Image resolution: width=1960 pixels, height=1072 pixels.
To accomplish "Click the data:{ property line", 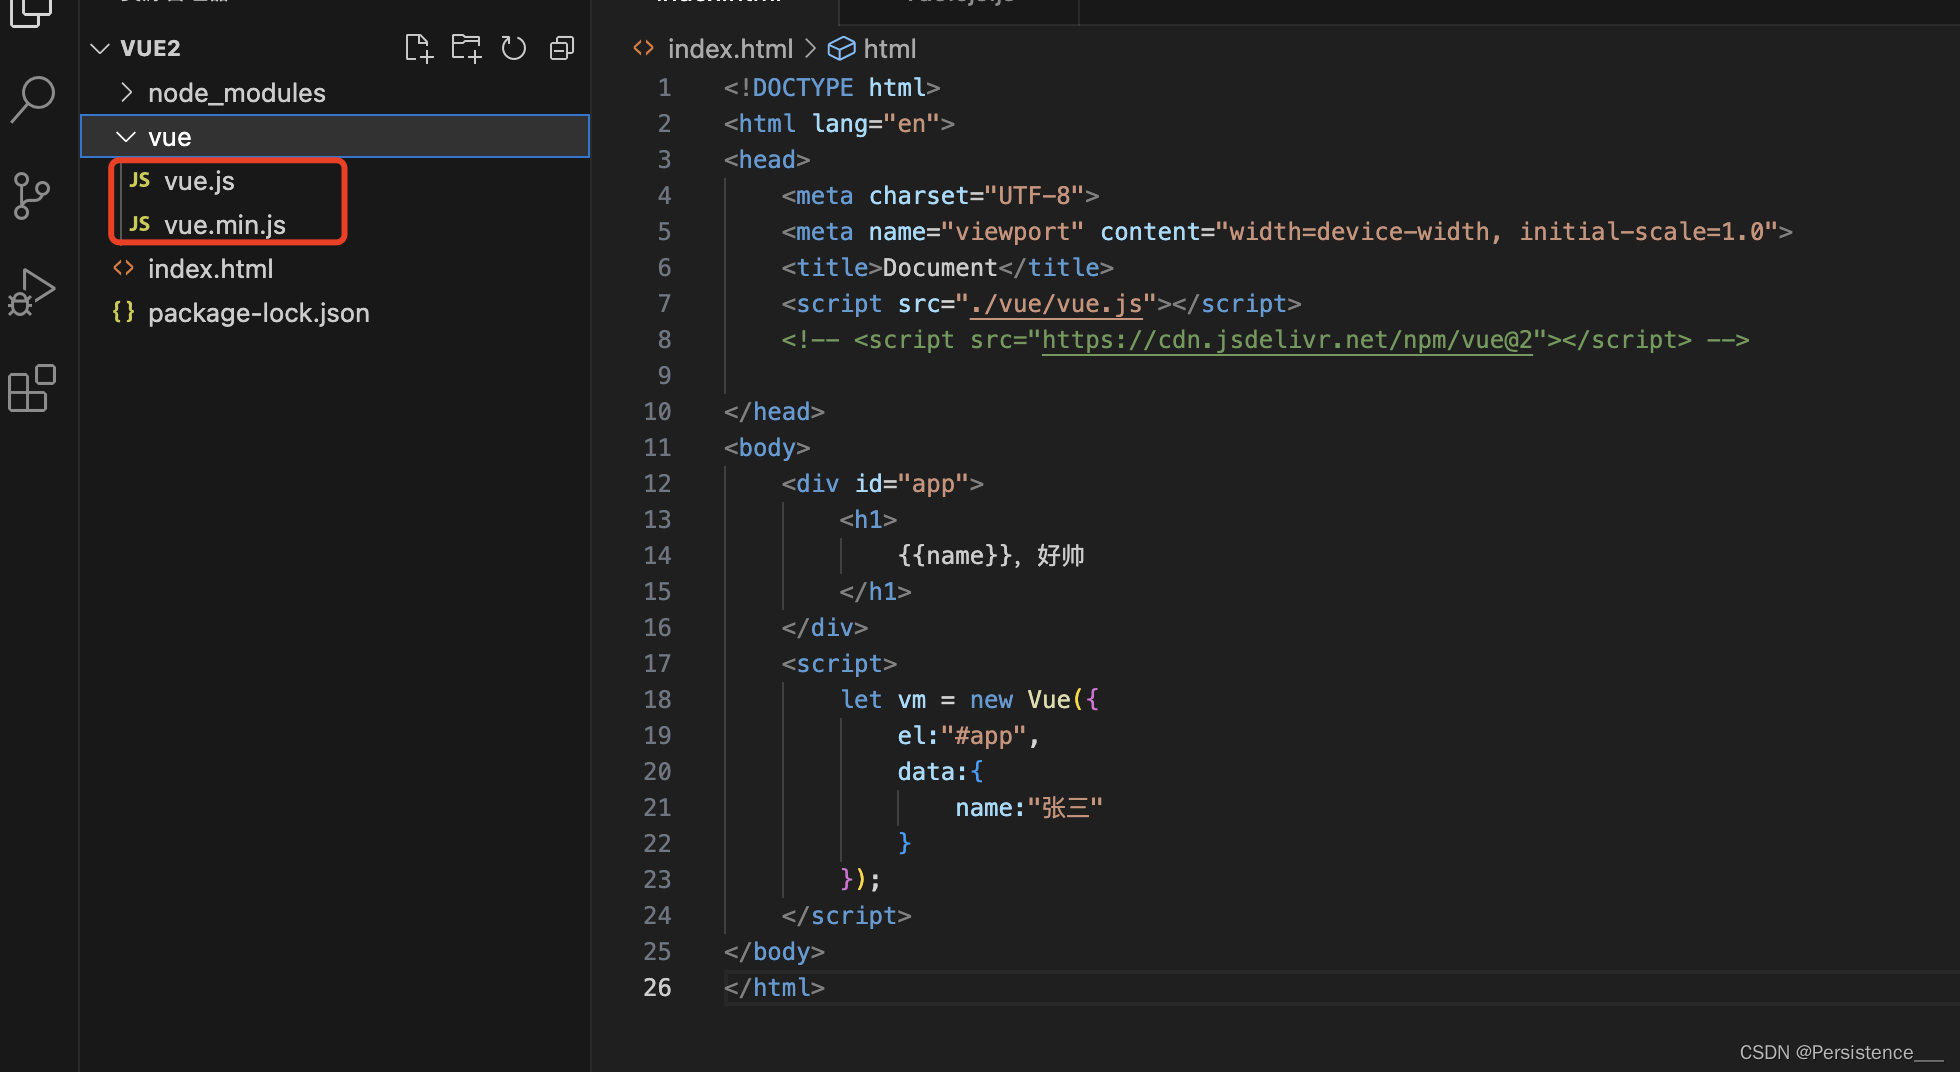I will (940, 772).
